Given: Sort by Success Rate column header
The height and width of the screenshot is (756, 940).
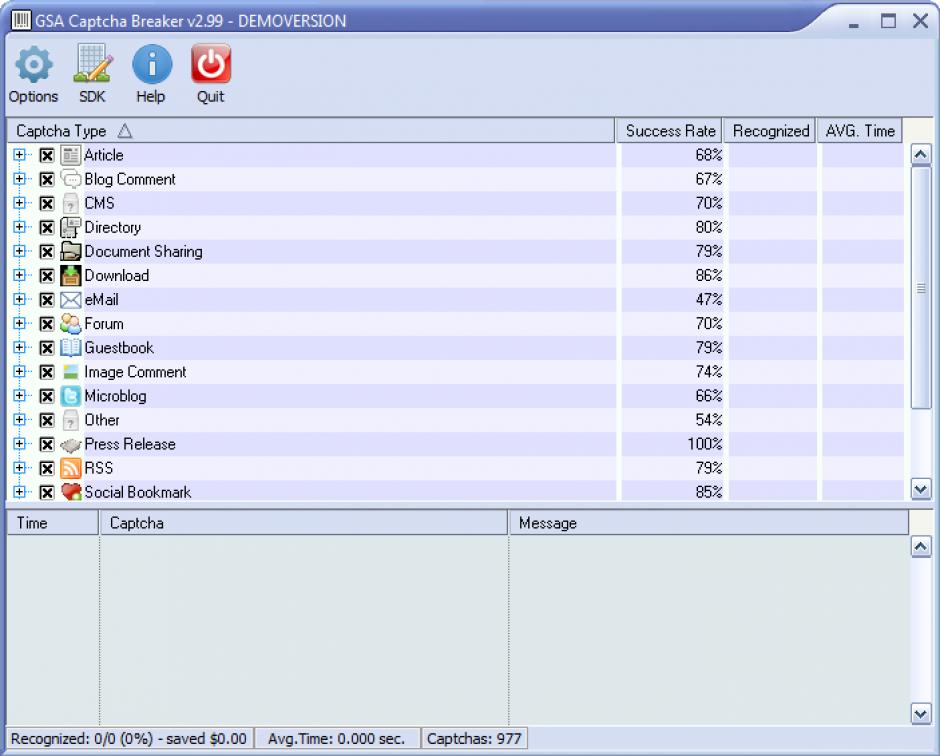Looking at the screenshot, I should 670,131.
